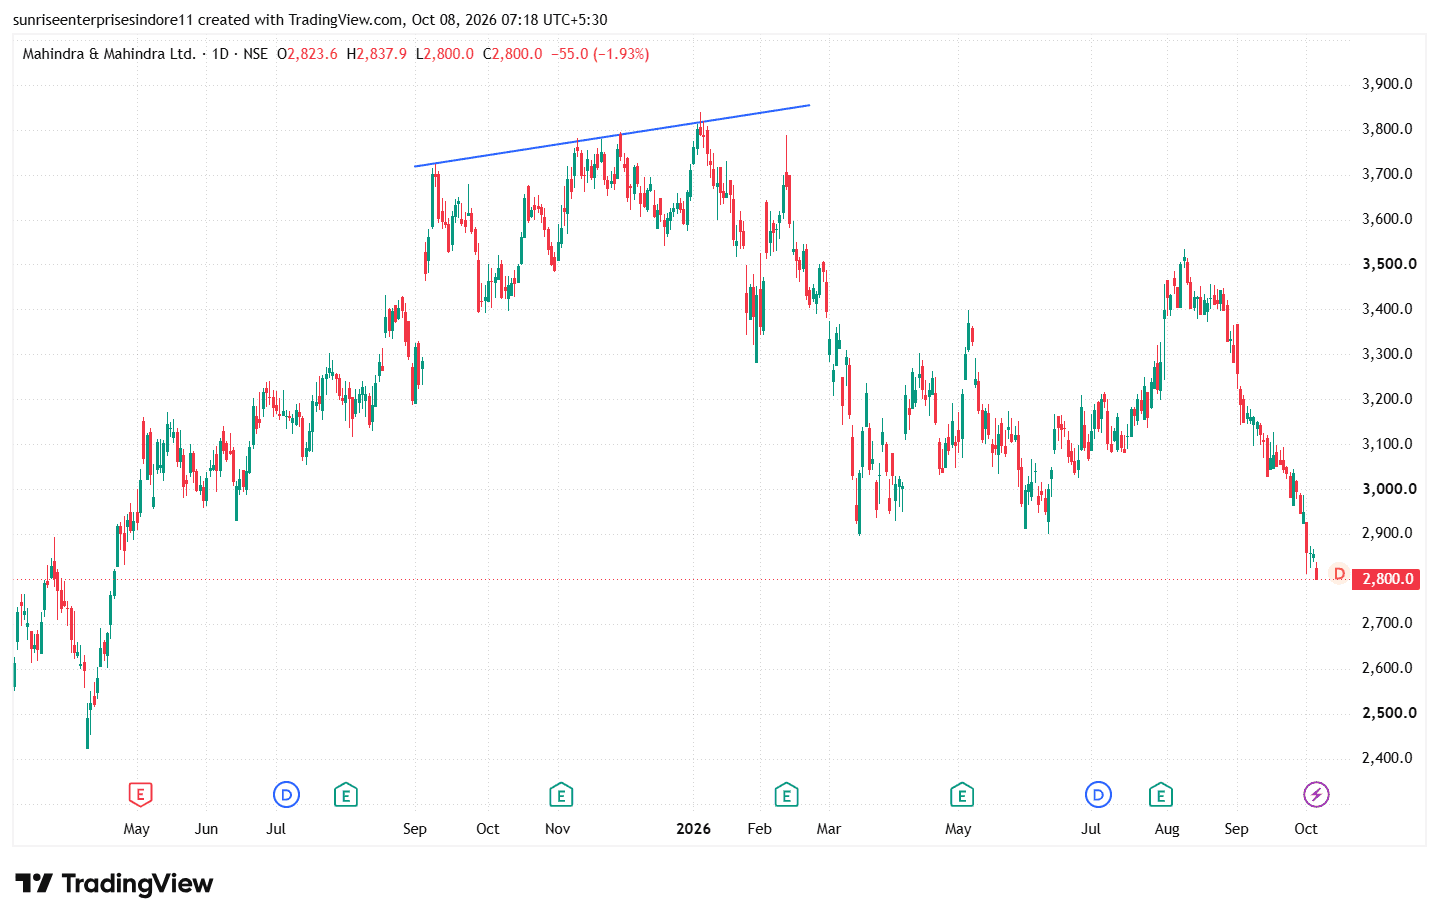Open the green earnings E marker above May 2026
Image resolution: width=1439 pixels, height=921 pixels.
(x=961, y=795)
